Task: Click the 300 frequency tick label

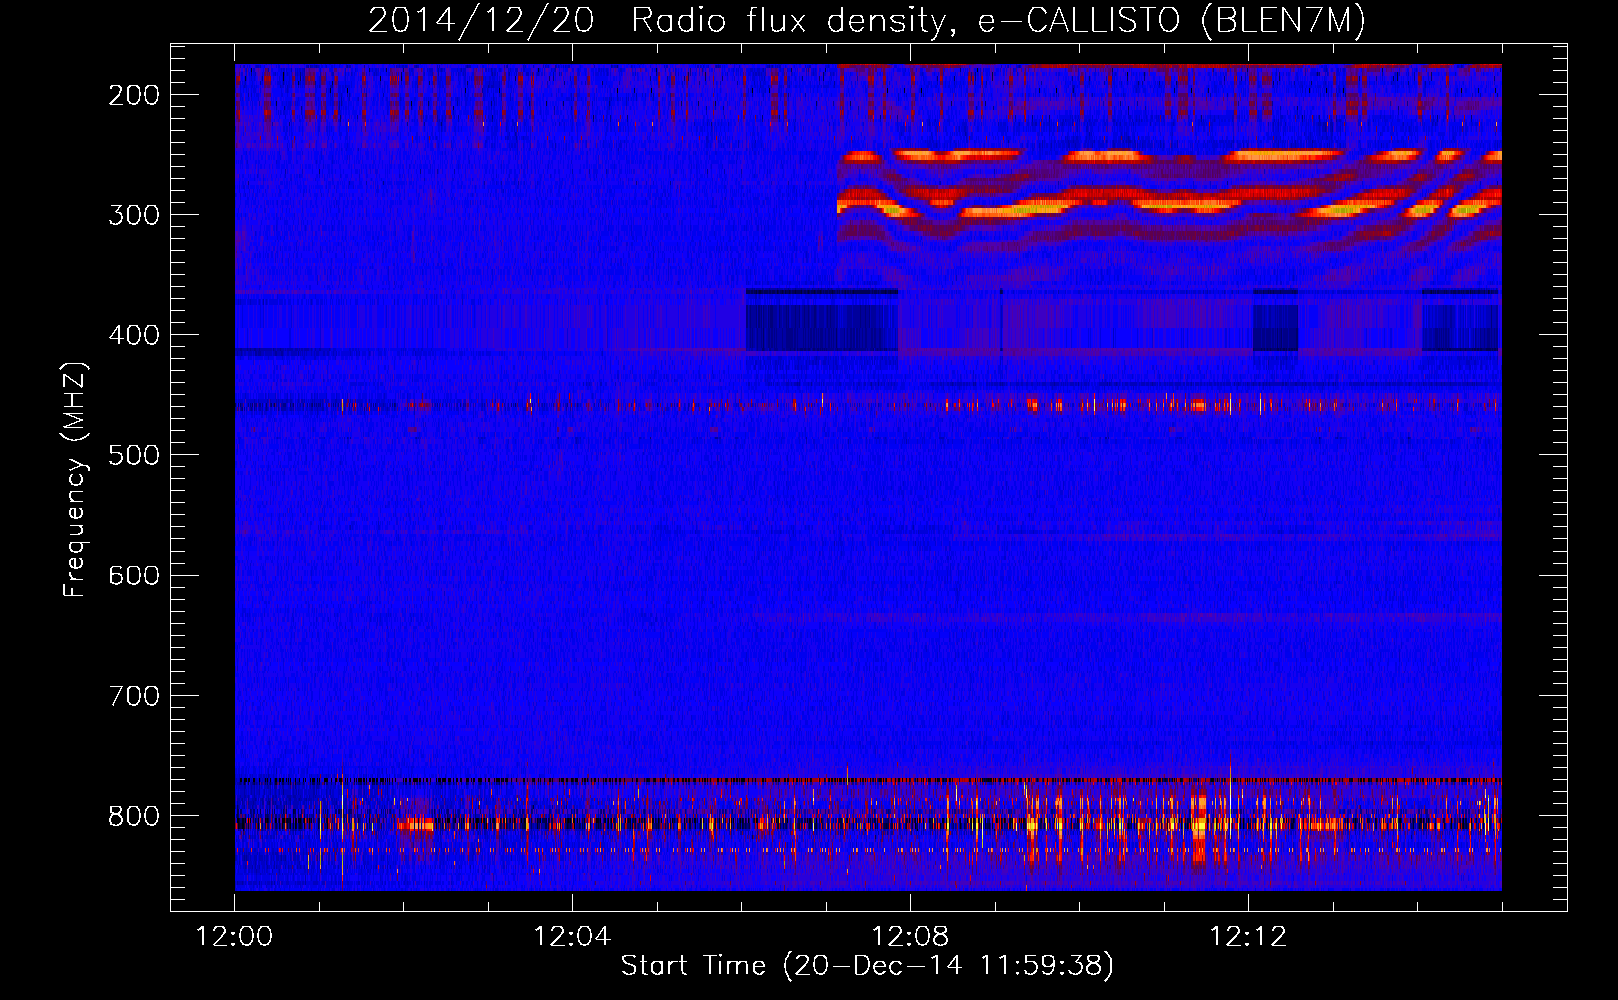Action: 133,216
